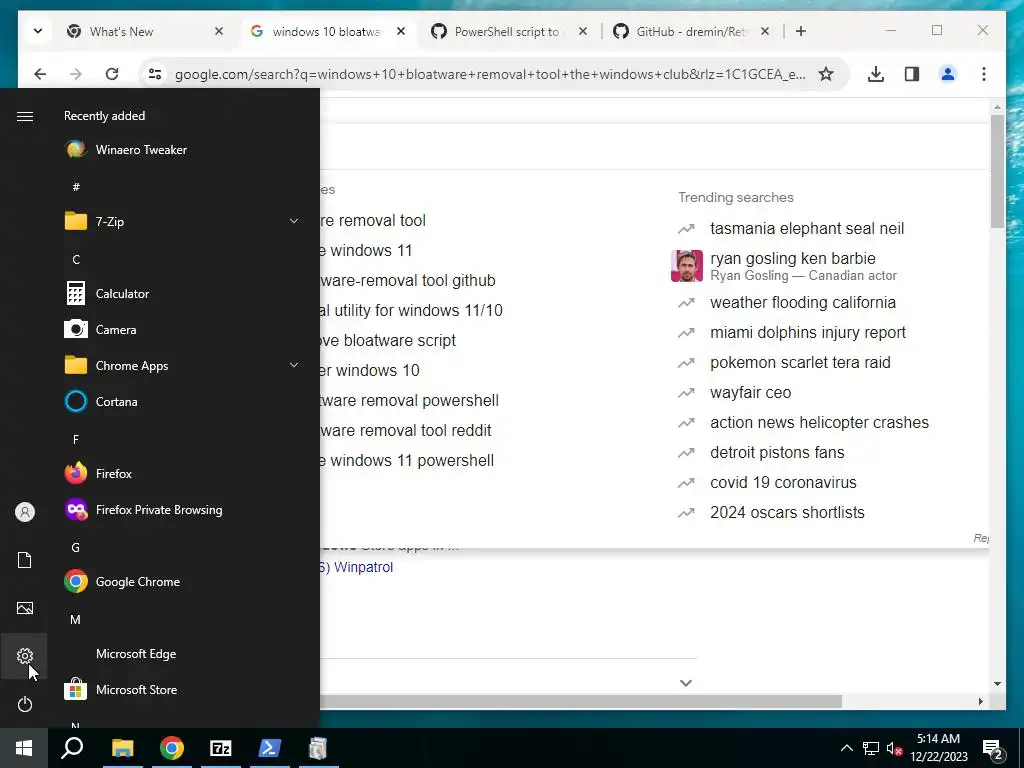Select trending search ryan gosling ken barbie

792,259
